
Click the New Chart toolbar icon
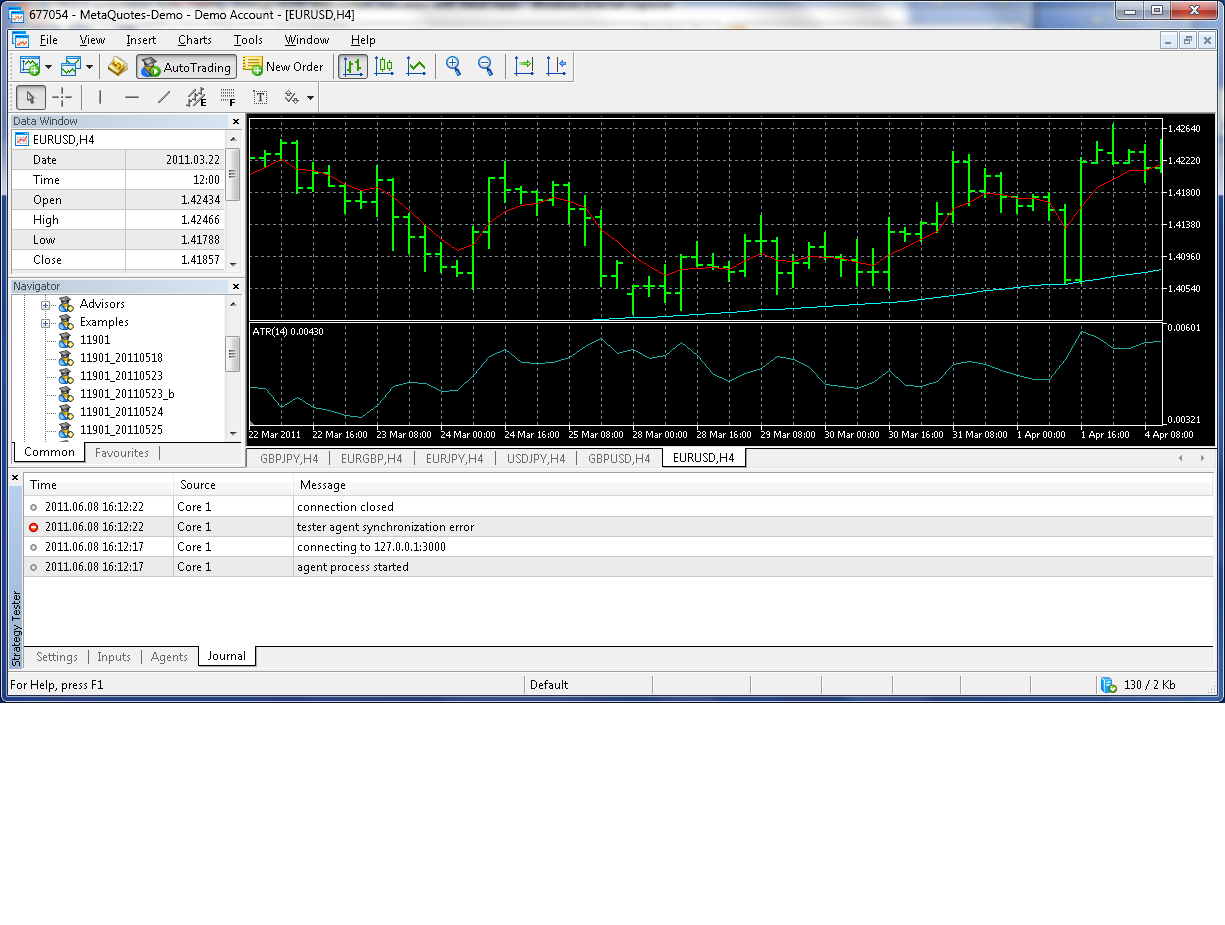pyautogui.click(x=30, y=67)
